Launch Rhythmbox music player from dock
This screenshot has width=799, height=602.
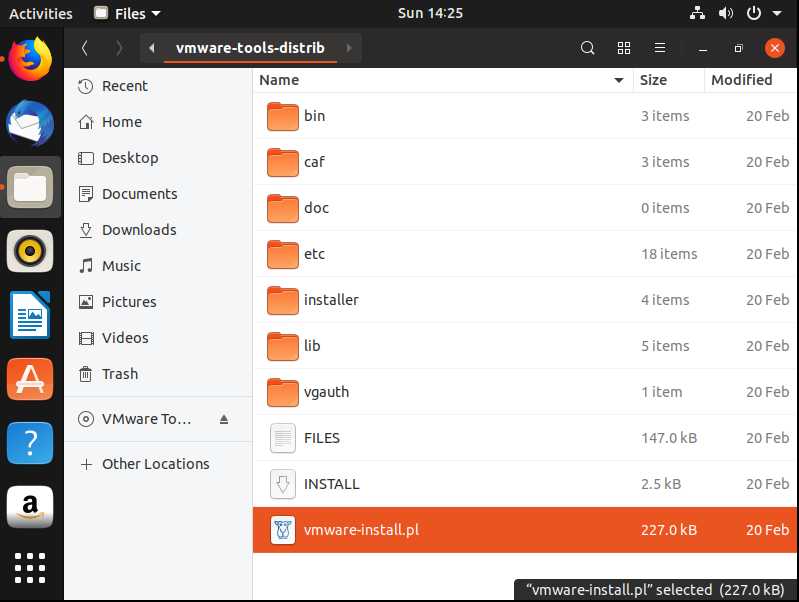pyautogui.click(x=30, y=251)
